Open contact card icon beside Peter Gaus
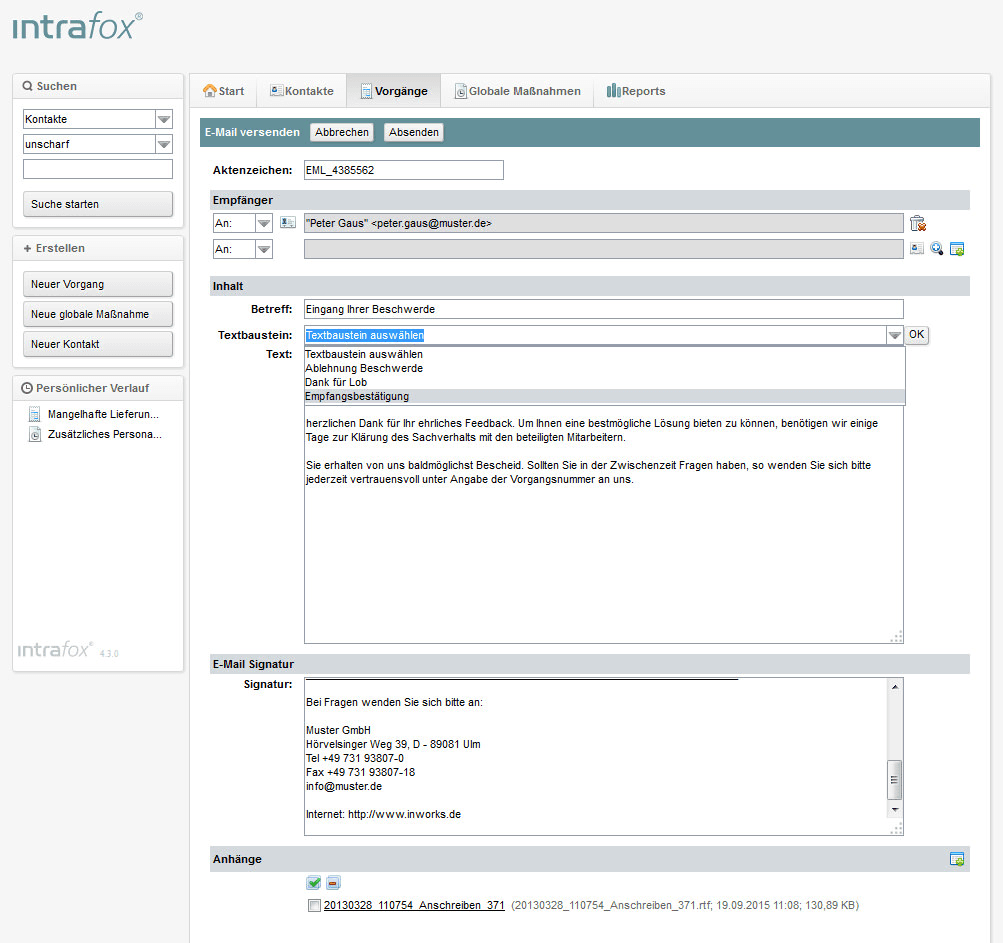The image size is (1003, 943). pos(288,223)
